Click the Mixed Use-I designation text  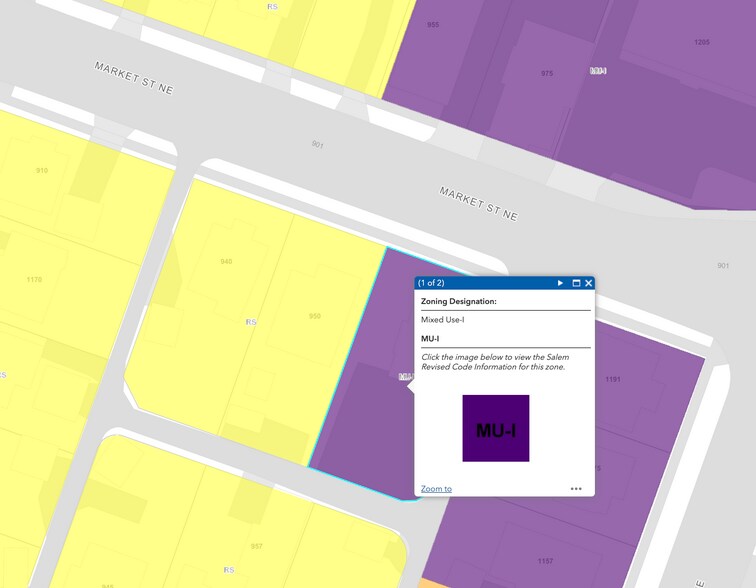443,320
